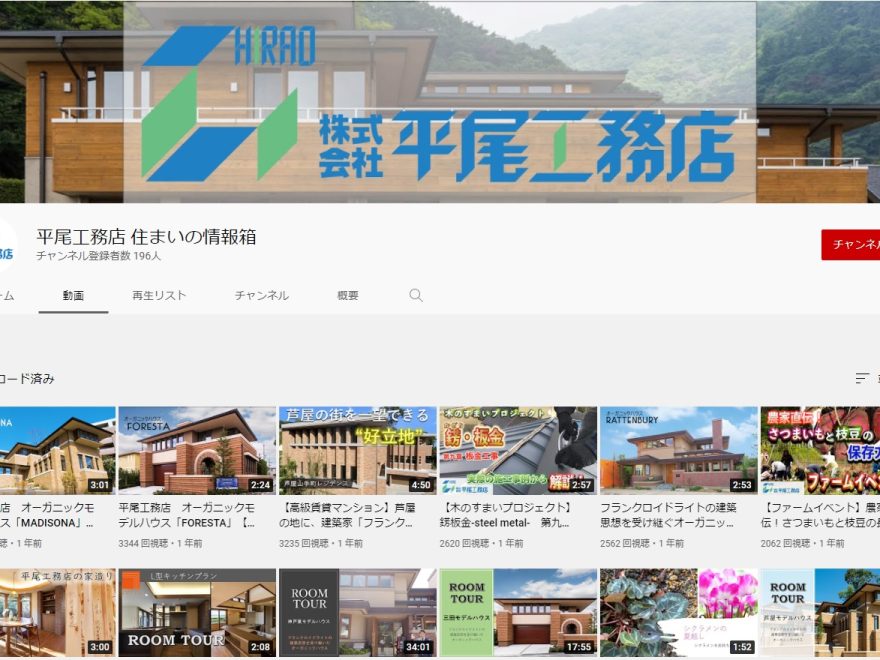
Task: Click the text 2562 回視聴・1 年前
Action: [x=642, y=543]
